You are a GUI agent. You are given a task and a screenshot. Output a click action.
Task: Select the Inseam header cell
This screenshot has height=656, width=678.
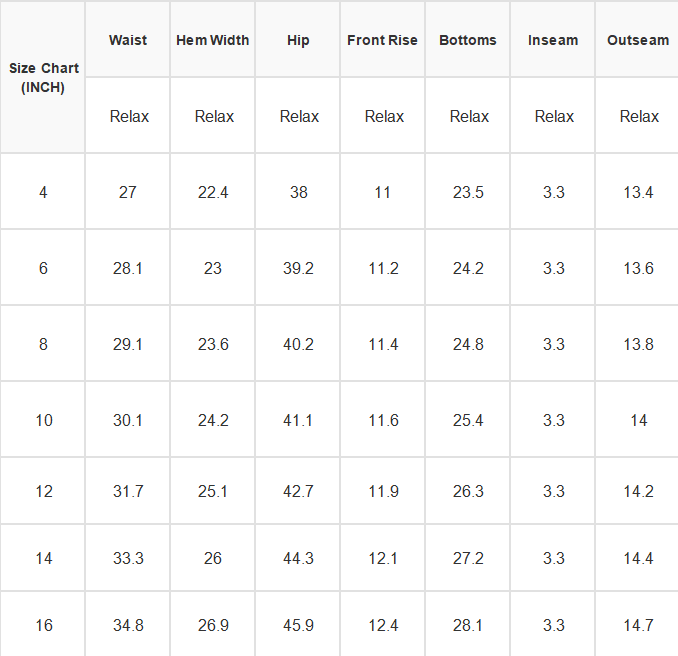(x=553, y=40)
